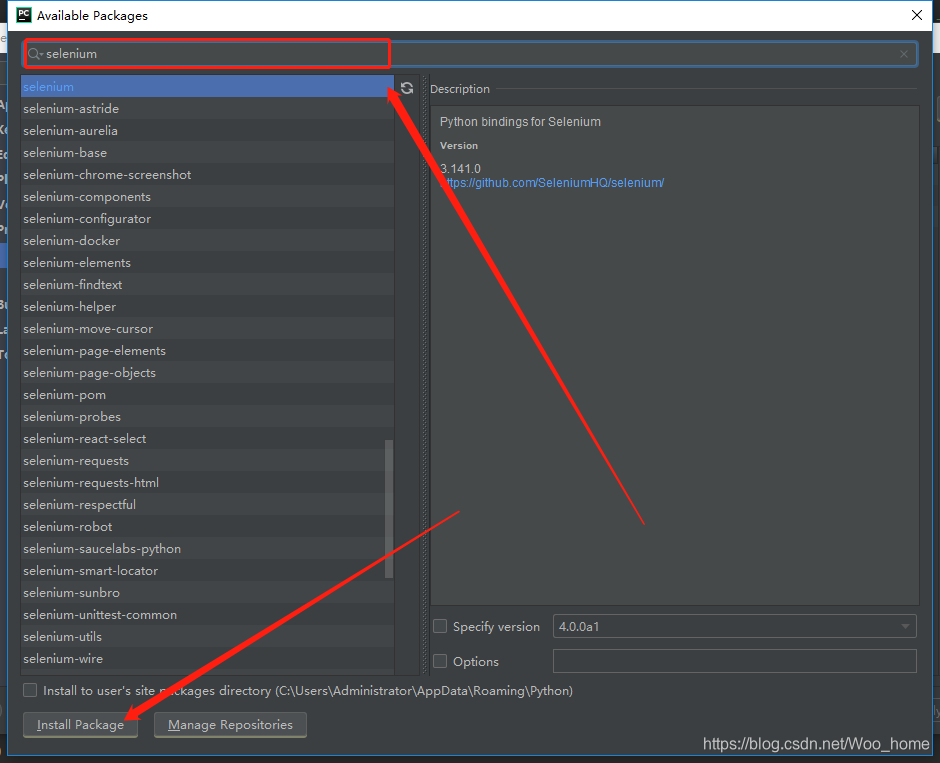Select selenium-respectful package
This screenshot has height=763, width=940.
pos(207,505)
